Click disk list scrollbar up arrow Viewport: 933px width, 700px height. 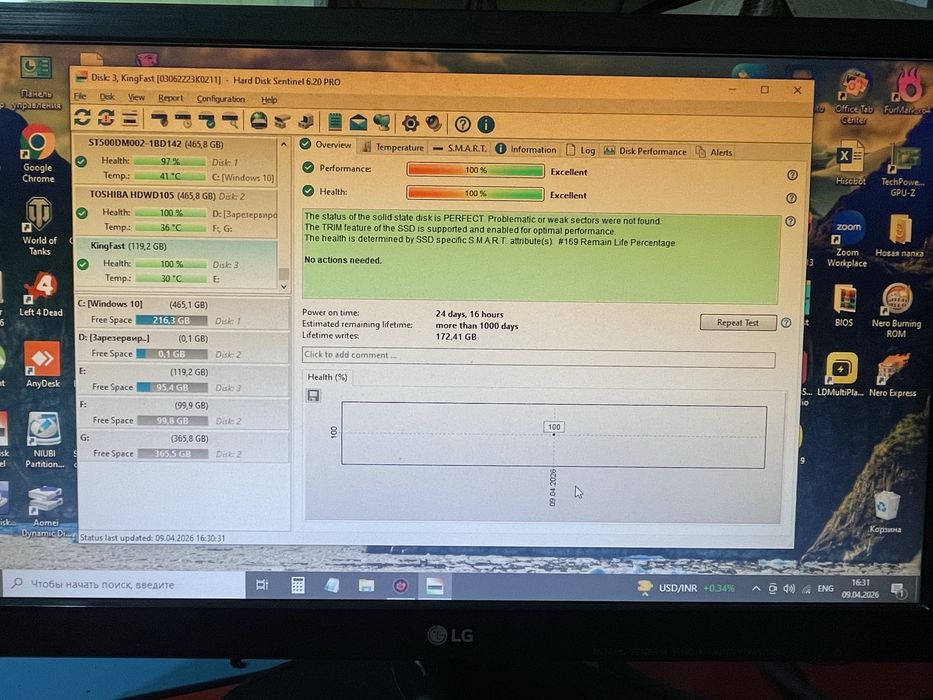coord(284,145)
